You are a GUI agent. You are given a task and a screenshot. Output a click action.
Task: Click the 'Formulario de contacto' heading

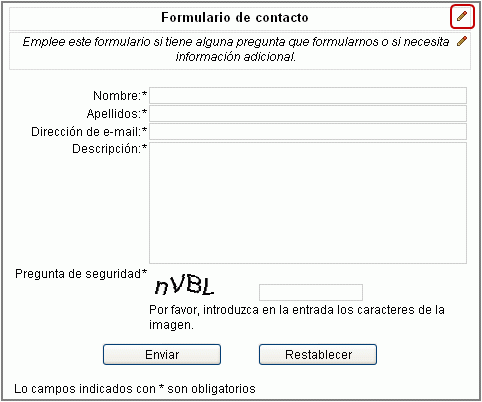point(235,17)
